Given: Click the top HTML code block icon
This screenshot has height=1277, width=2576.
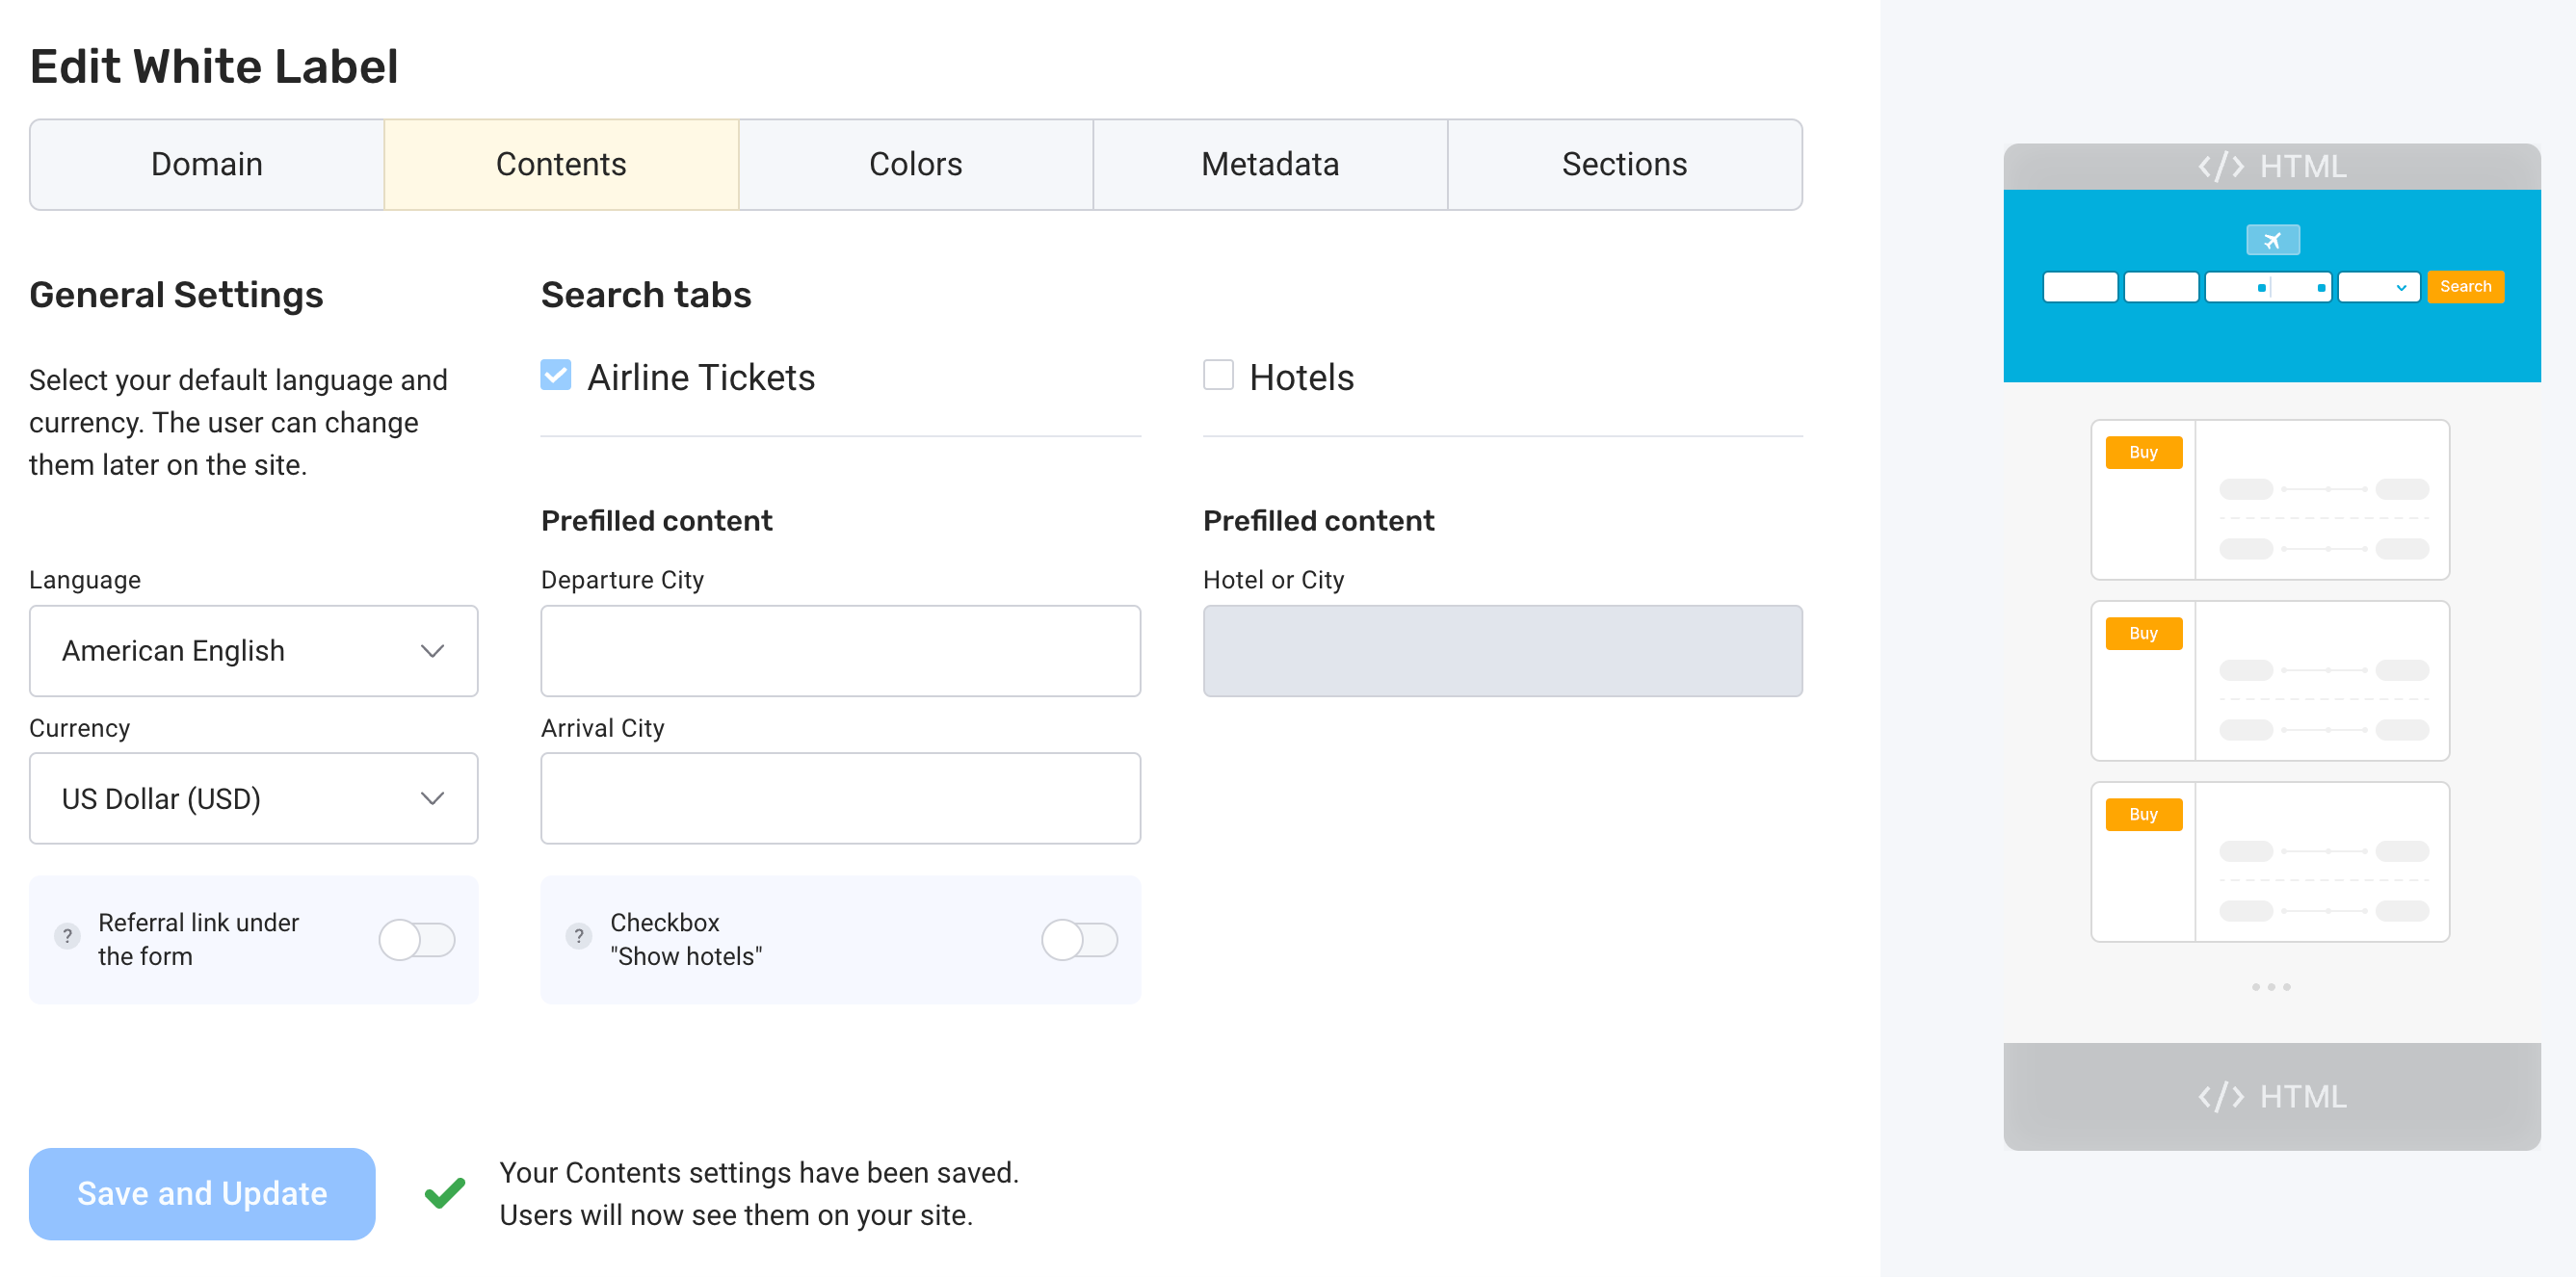Looking at the screenshot, I should [2221, 166].
